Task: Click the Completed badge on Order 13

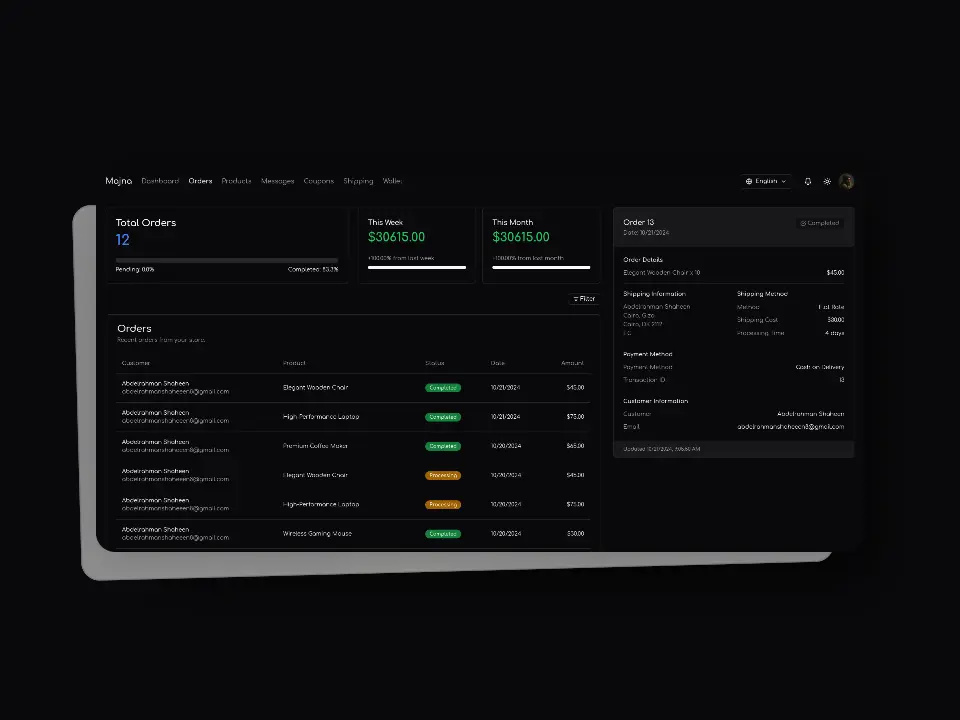Action: 820,223
